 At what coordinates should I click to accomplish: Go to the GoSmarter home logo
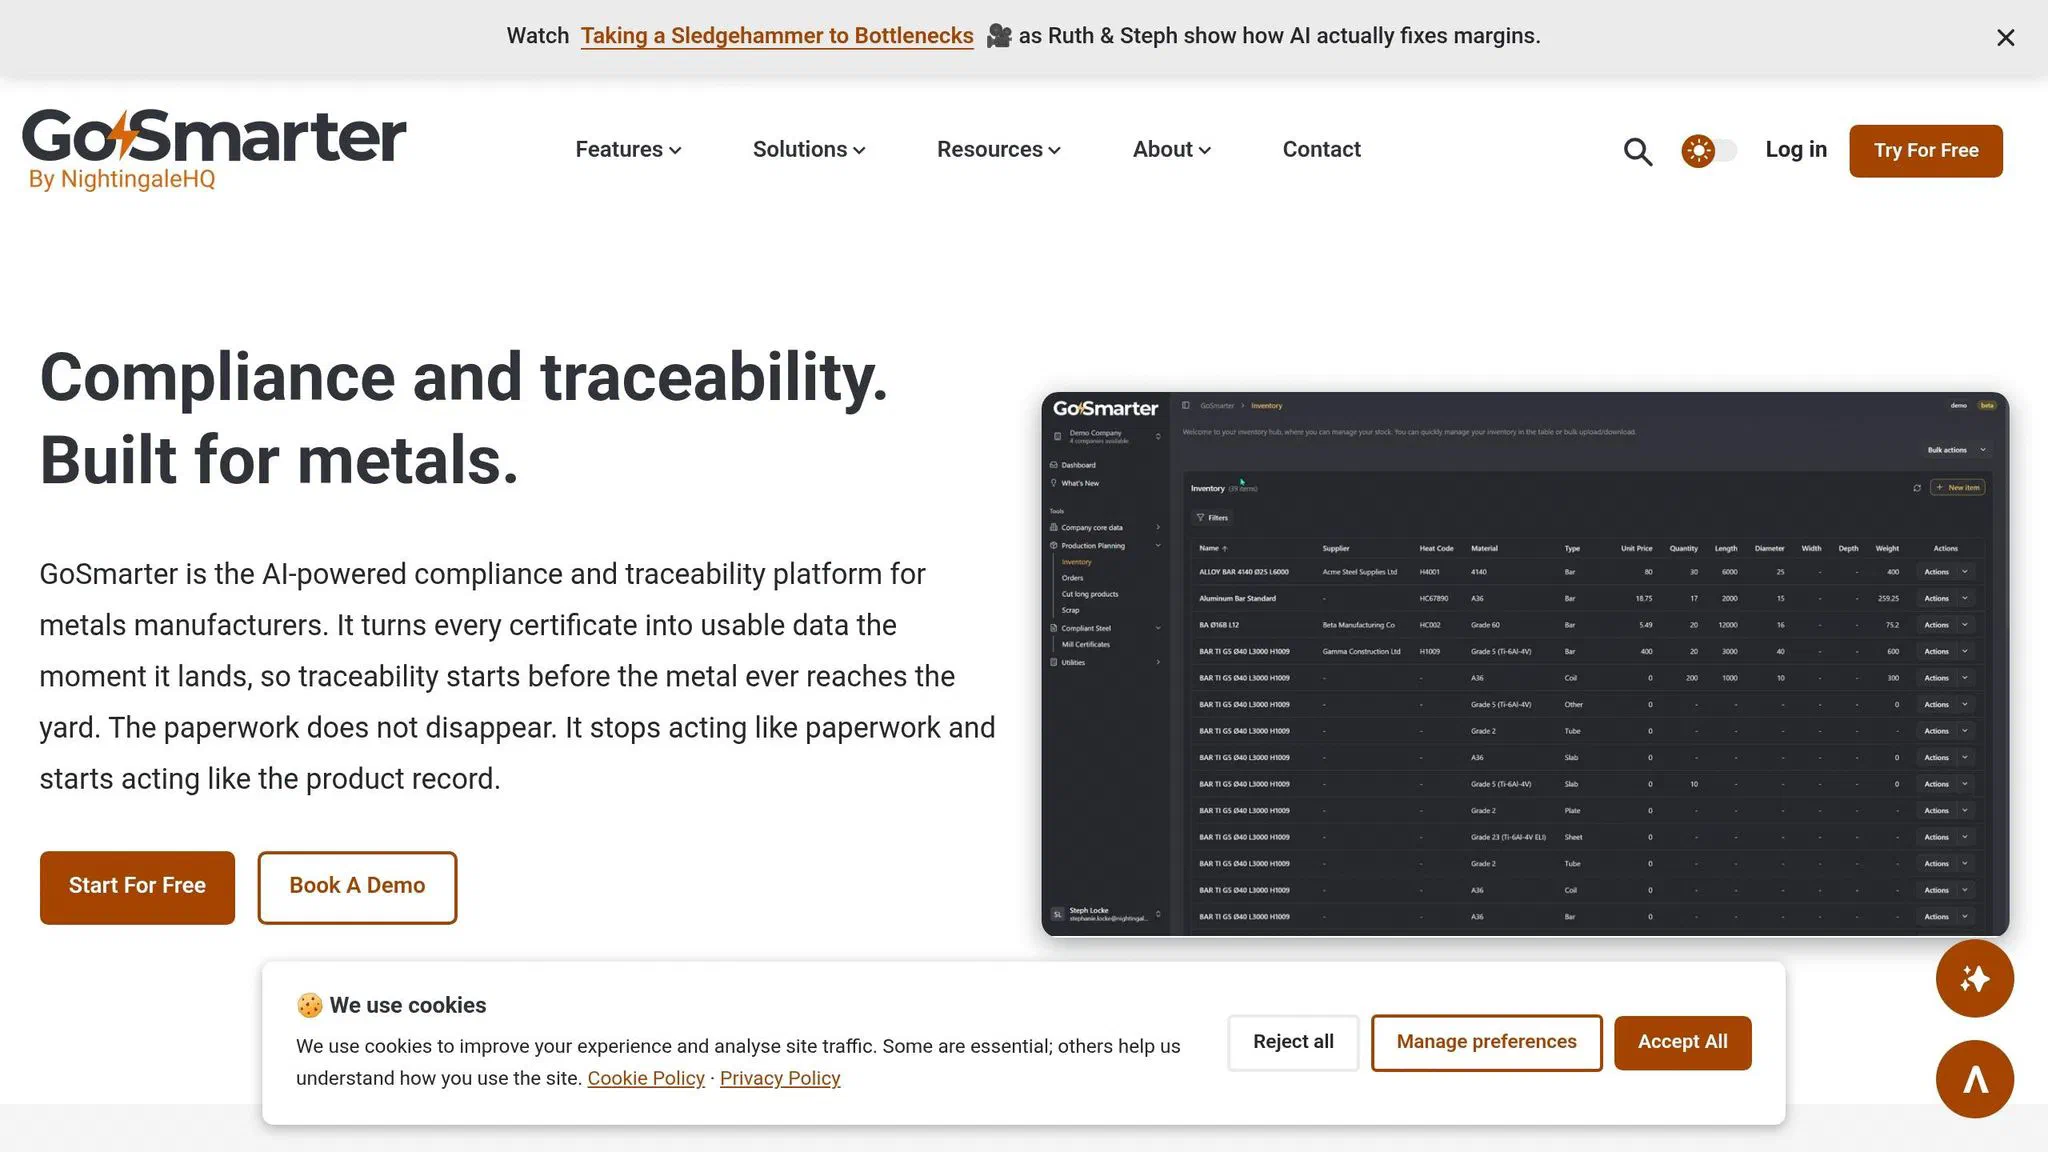(214, 149)
